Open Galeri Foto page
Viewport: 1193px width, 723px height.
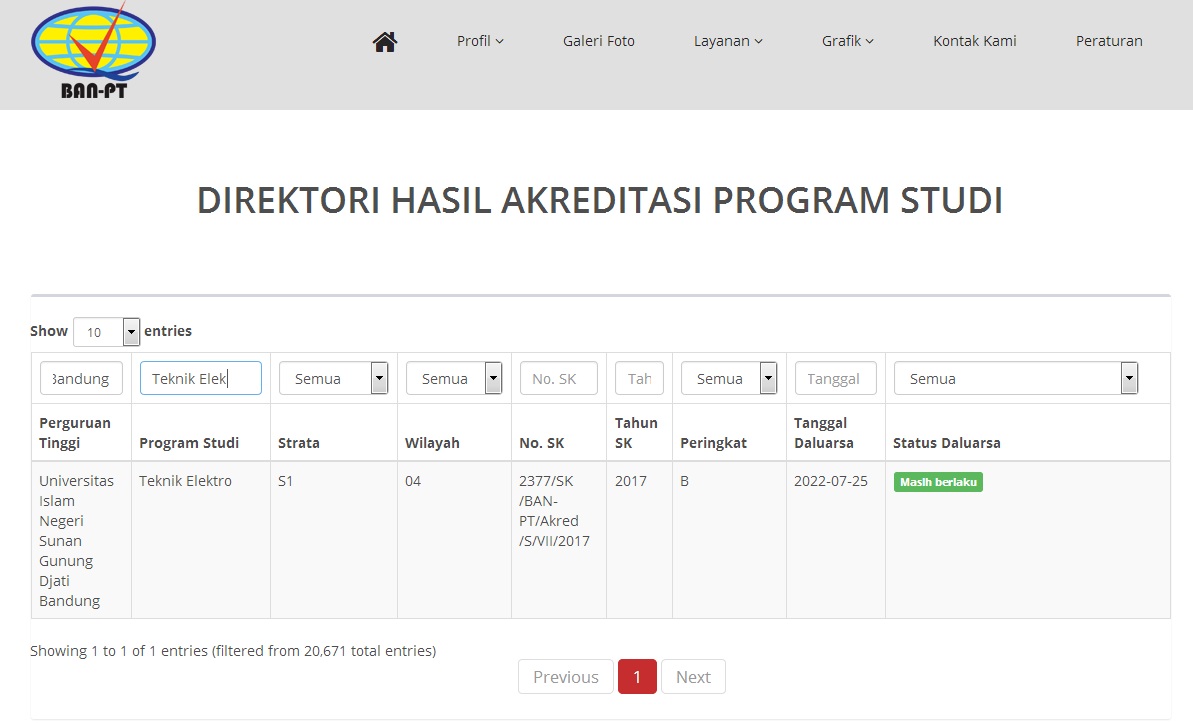tap(598, 41)
